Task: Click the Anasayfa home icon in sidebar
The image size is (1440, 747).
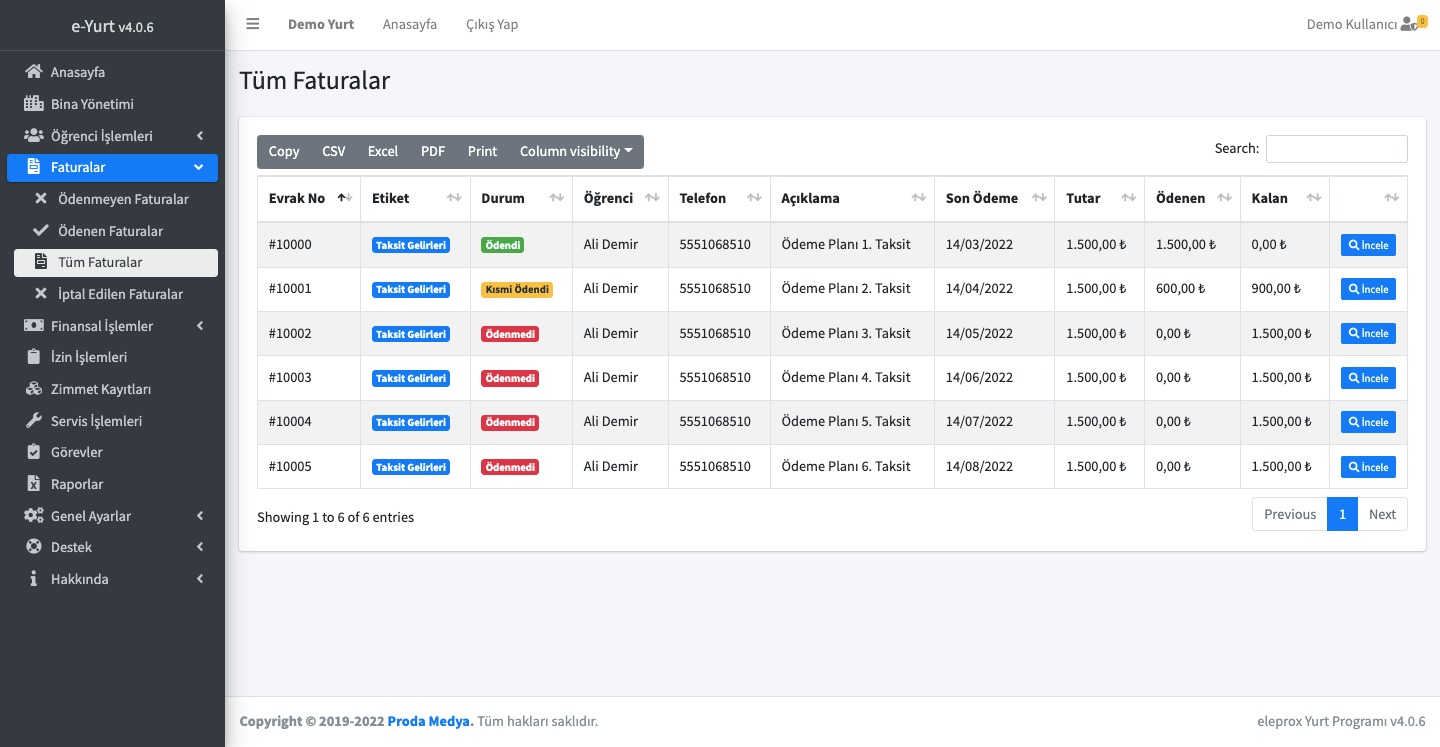Action: tap(34, 72)
